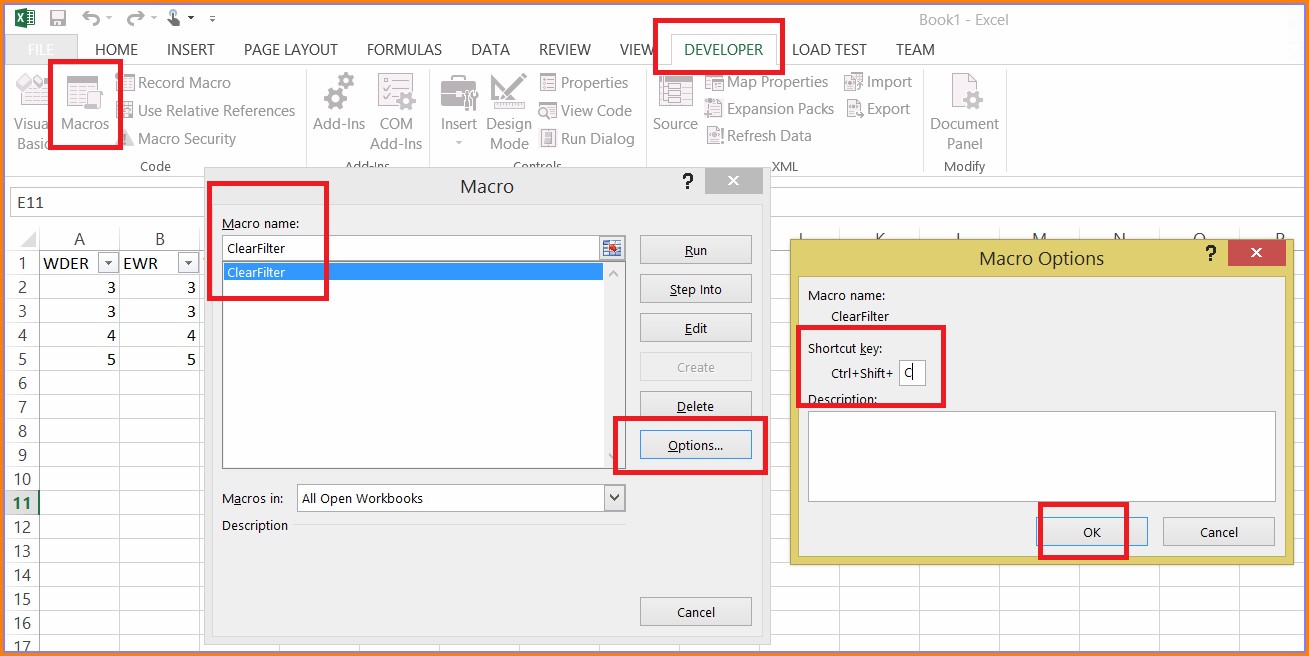Click XML Import
The height and width of the screenshot is (656, 1309).
(879, 82)
